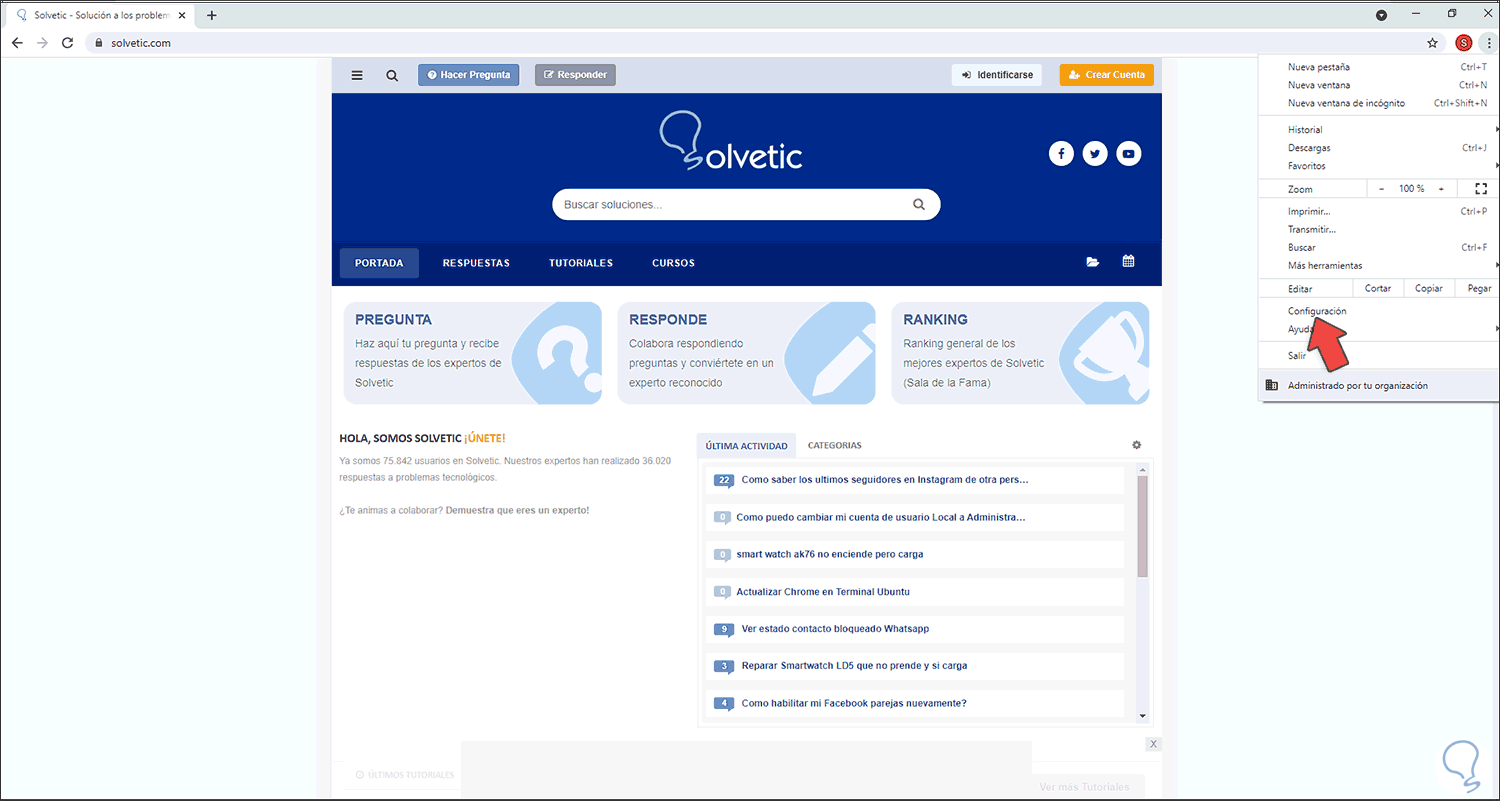Select Imprimir in the Chrome menu
The image size is (1500, 801).
pos(1379,212)
